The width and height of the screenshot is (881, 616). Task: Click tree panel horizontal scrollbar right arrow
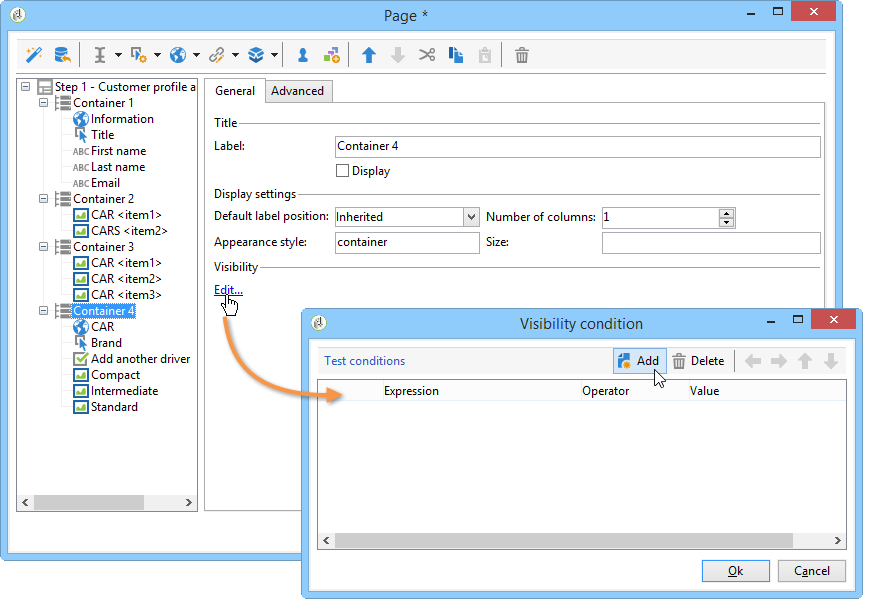pyautogui.click(x=189, y=502)
